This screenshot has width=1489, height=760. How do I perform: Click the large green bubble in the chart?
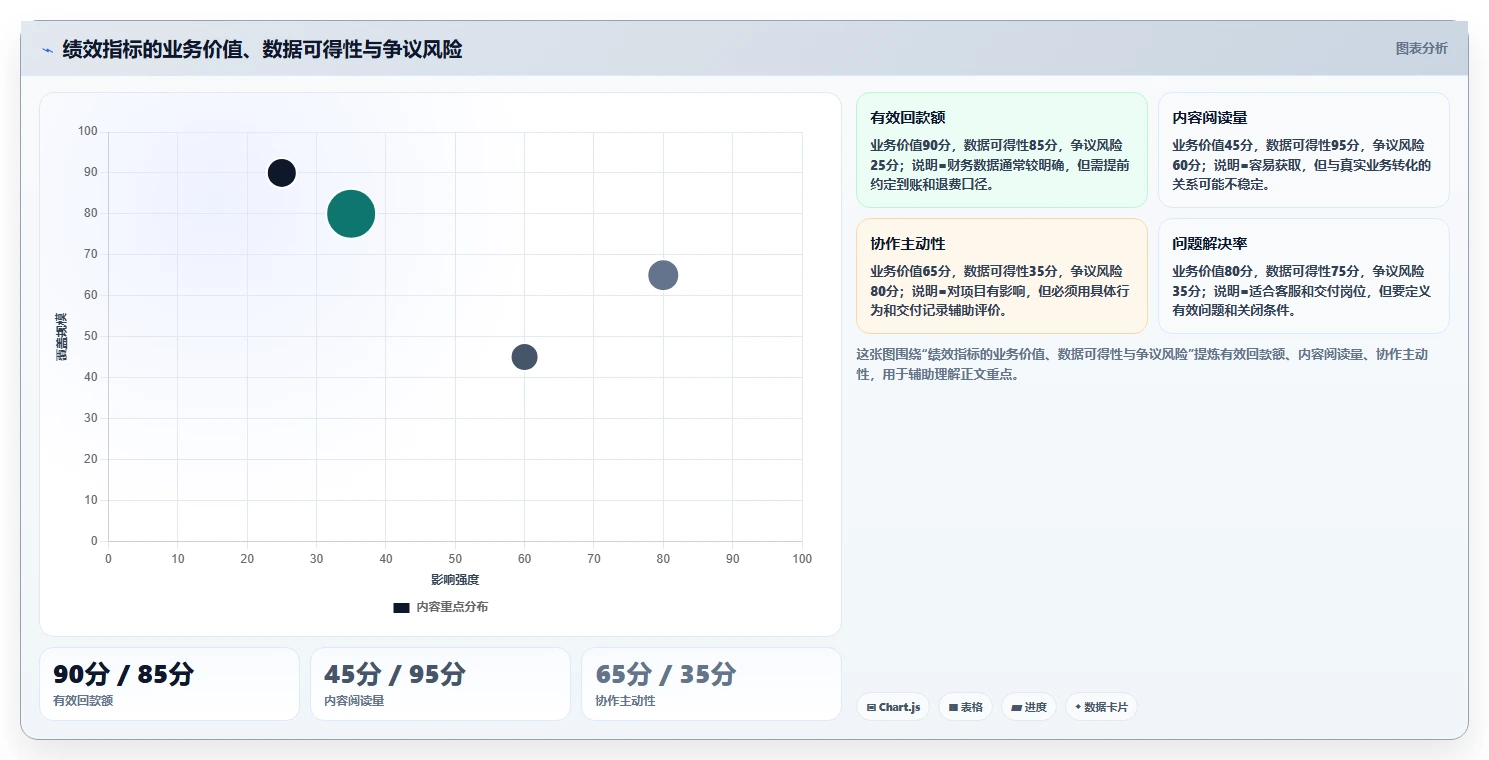(x=351, y=214)
